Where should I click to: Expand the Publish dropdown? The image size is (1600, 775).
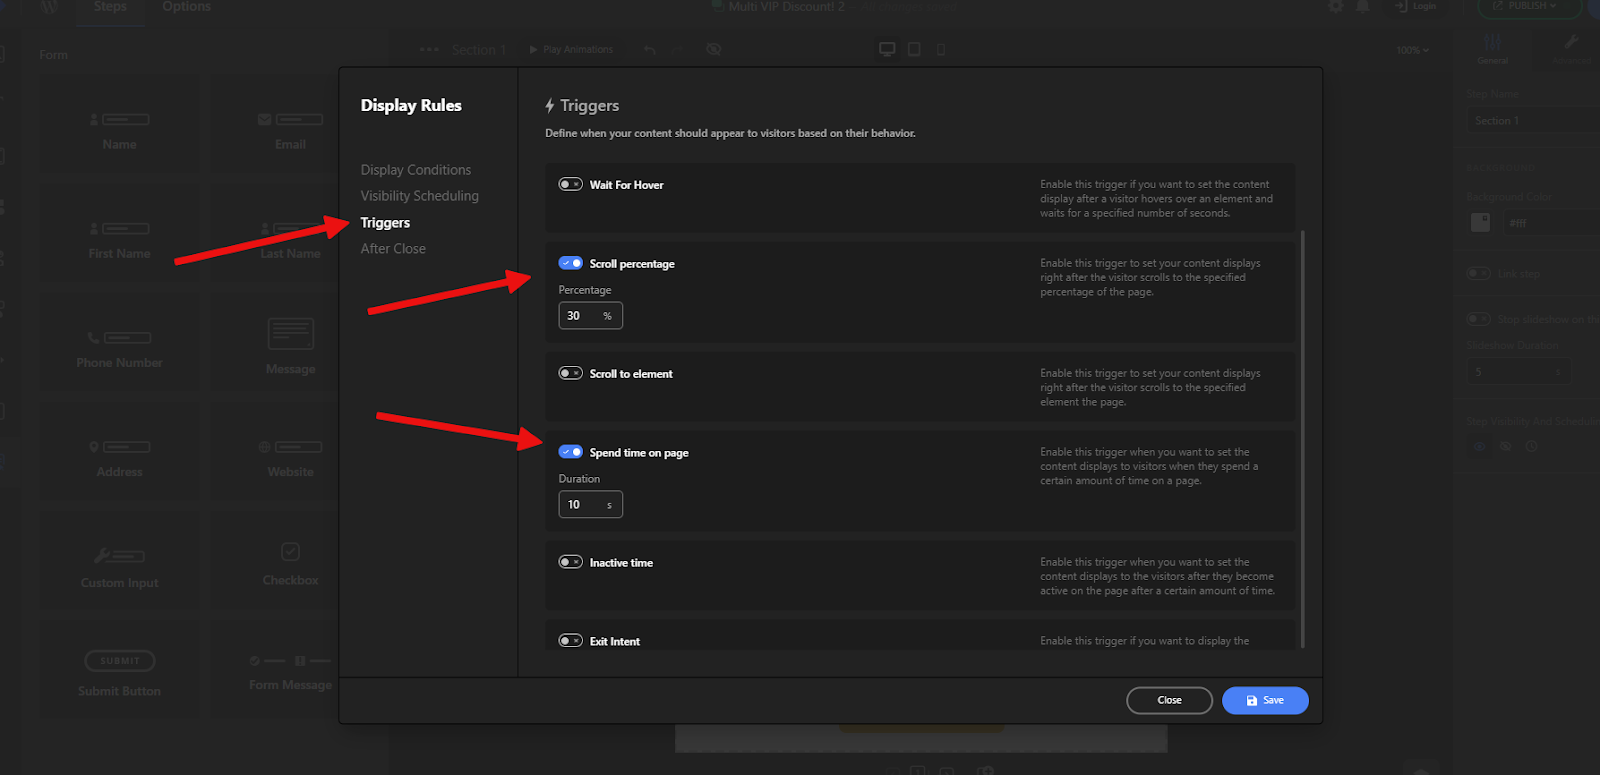[x=1529, y=6]
